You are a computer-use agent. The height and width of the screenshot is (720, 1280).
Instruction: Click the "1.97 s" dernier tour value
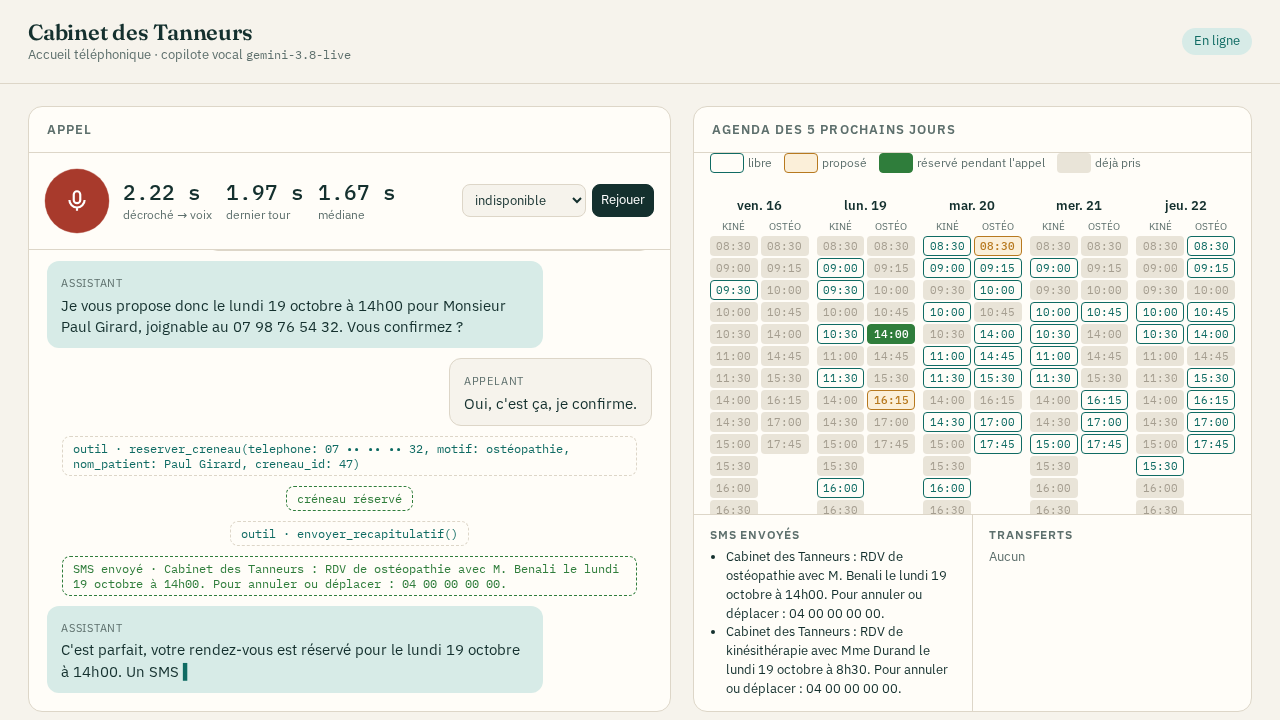point(264,193)
